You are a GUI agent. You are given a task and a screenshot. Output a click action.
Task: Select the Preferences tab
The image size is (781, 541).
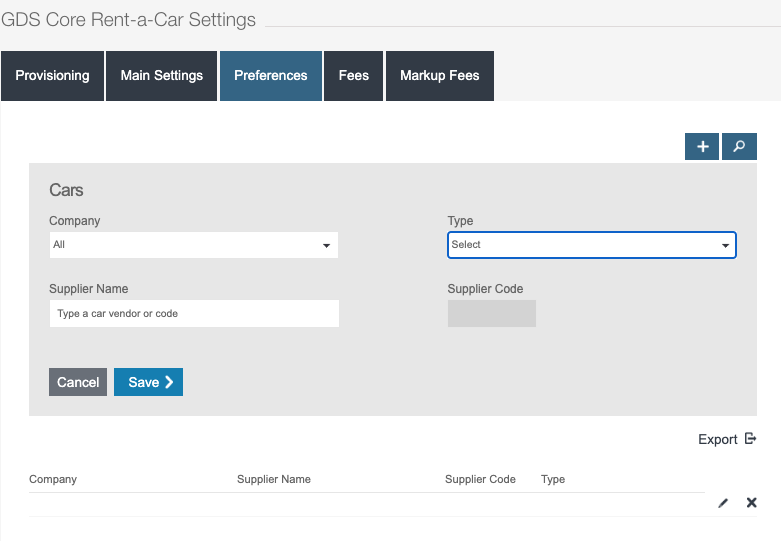pos(271,76)
